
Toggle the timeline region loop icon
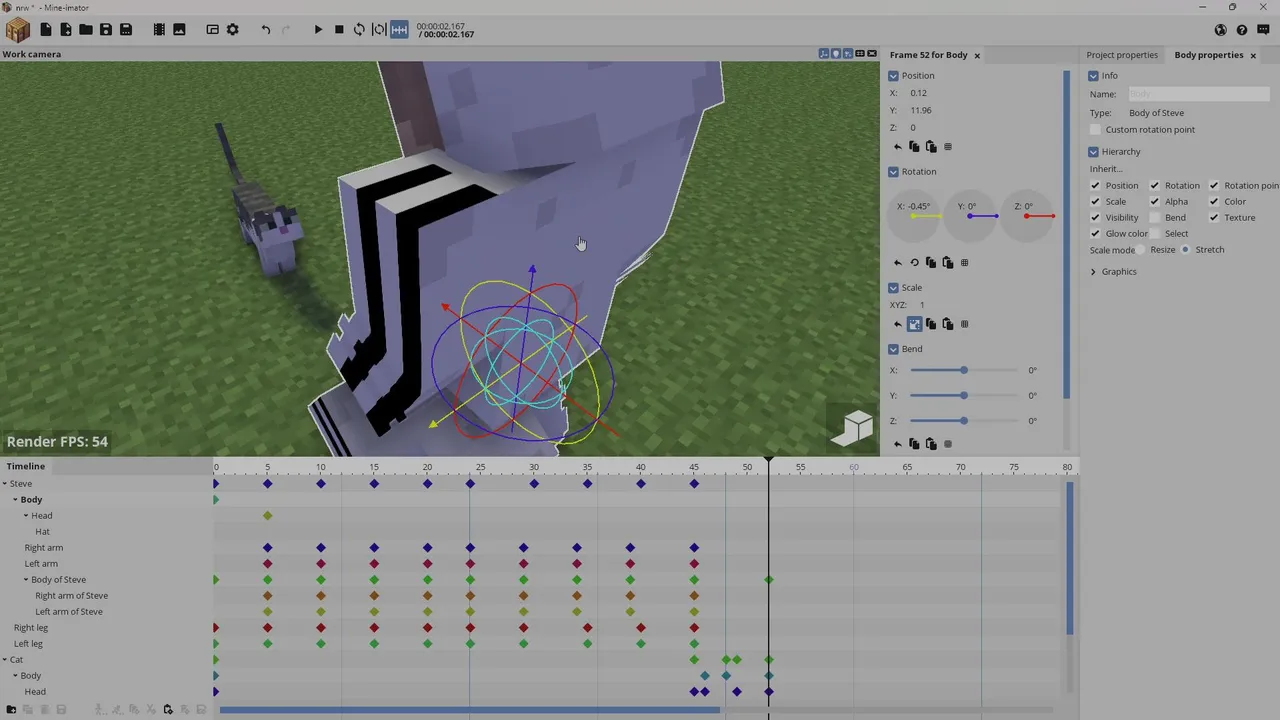pos(379,30)
